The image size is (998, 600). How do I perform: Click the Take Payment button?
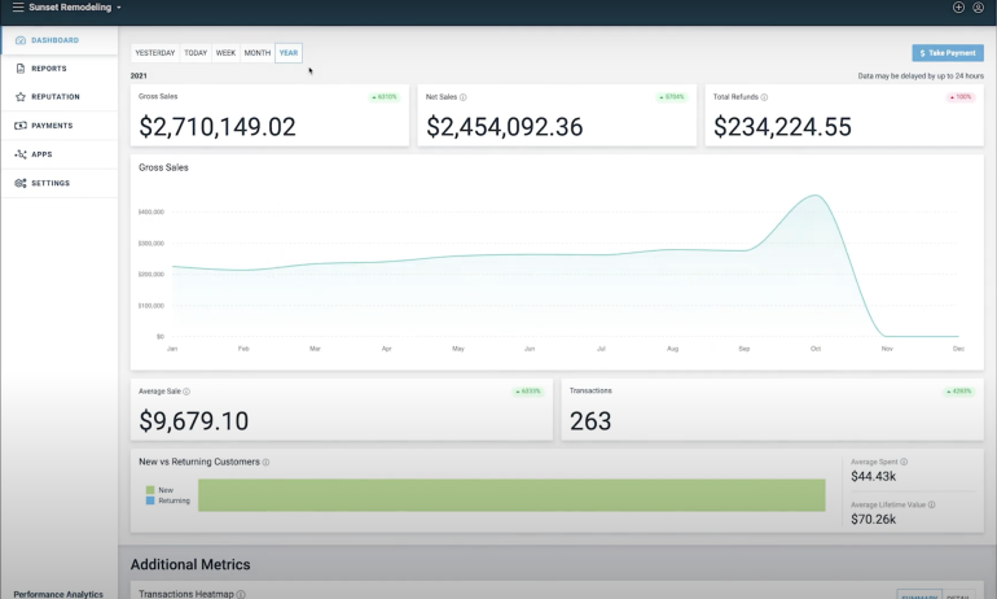pyautogui.click(x=946, y=53)
